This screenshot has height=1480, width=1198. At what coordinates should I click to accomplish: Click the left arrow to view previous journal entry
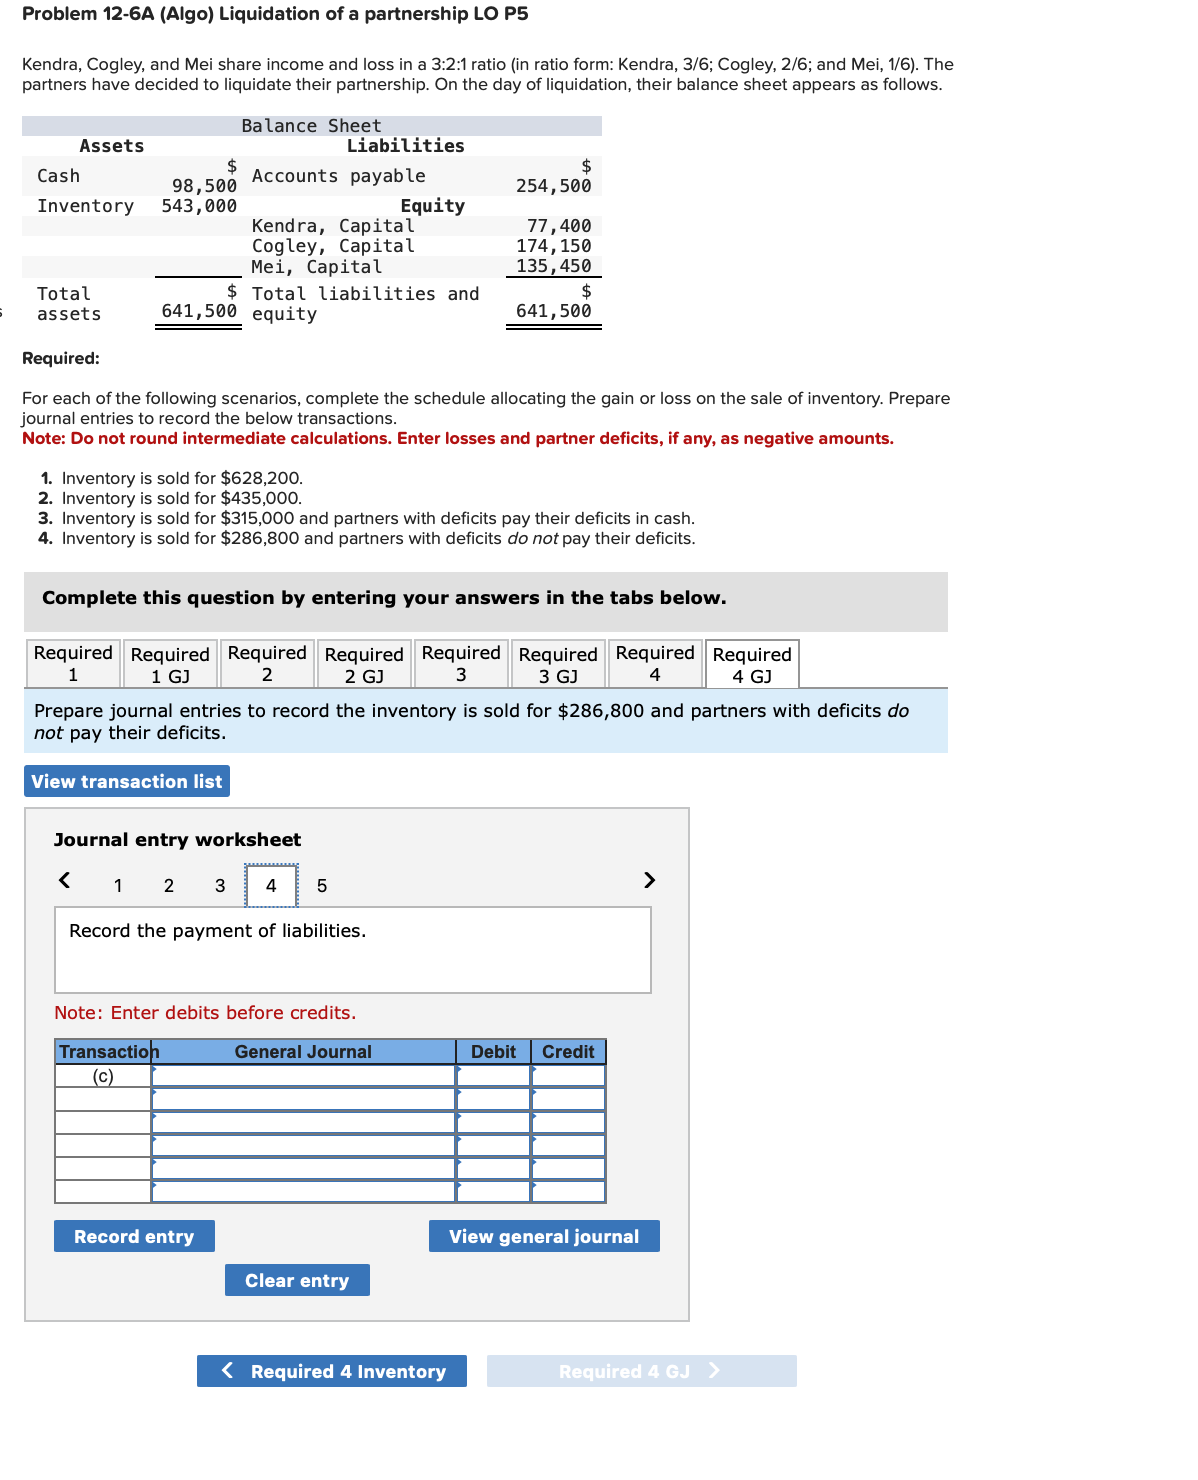(x=65, y=881)
